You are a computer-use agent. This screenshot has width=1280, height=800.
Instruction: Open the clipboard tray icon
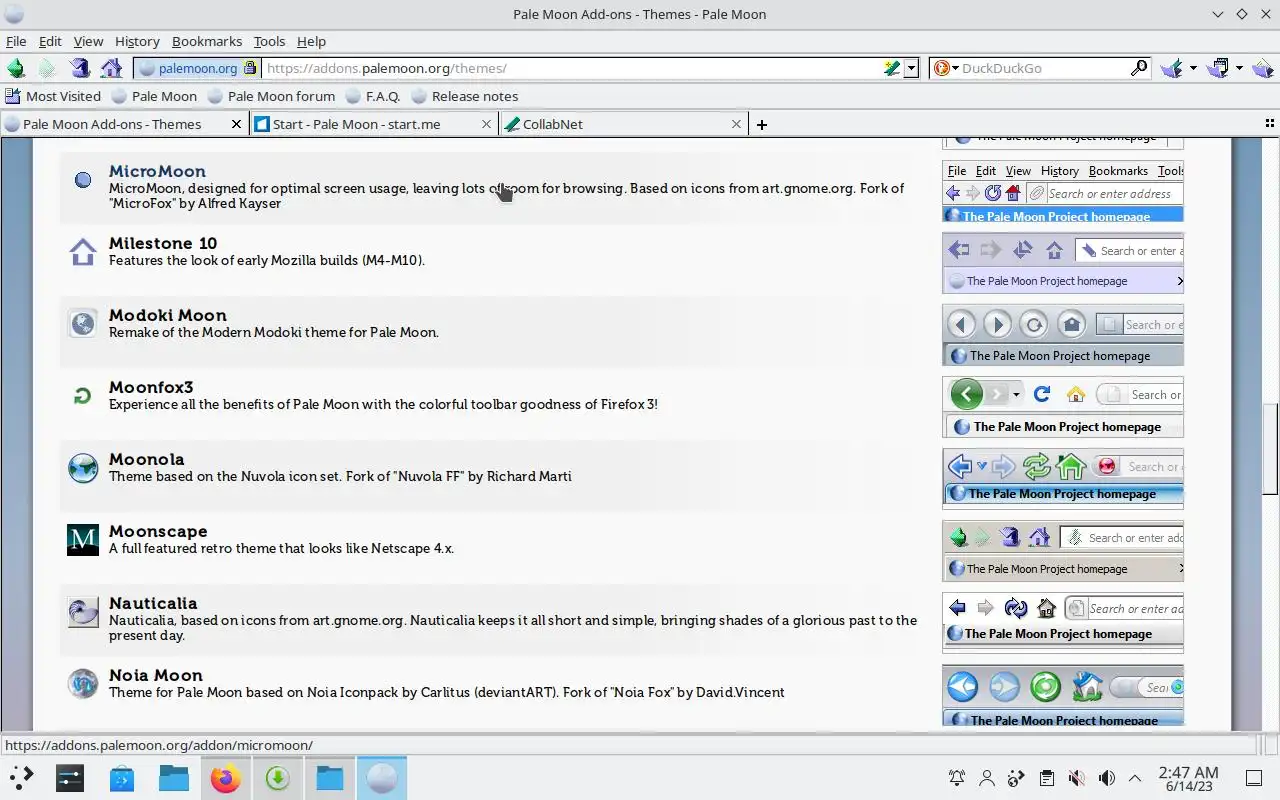pyautogui.click(x=1046, y=778)
